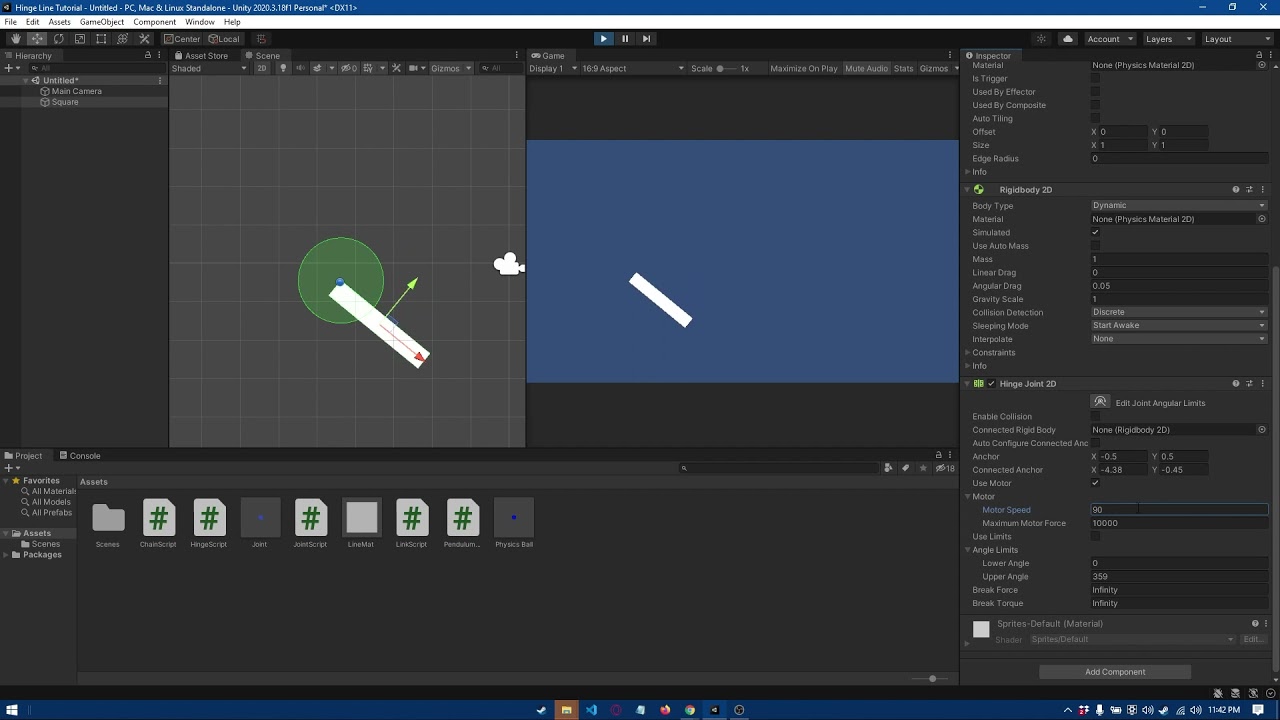Image resolution: width=1280 pixels, height=720 pixels.
Task: Select the ChainScript asset
Action: tap(158, 524)
